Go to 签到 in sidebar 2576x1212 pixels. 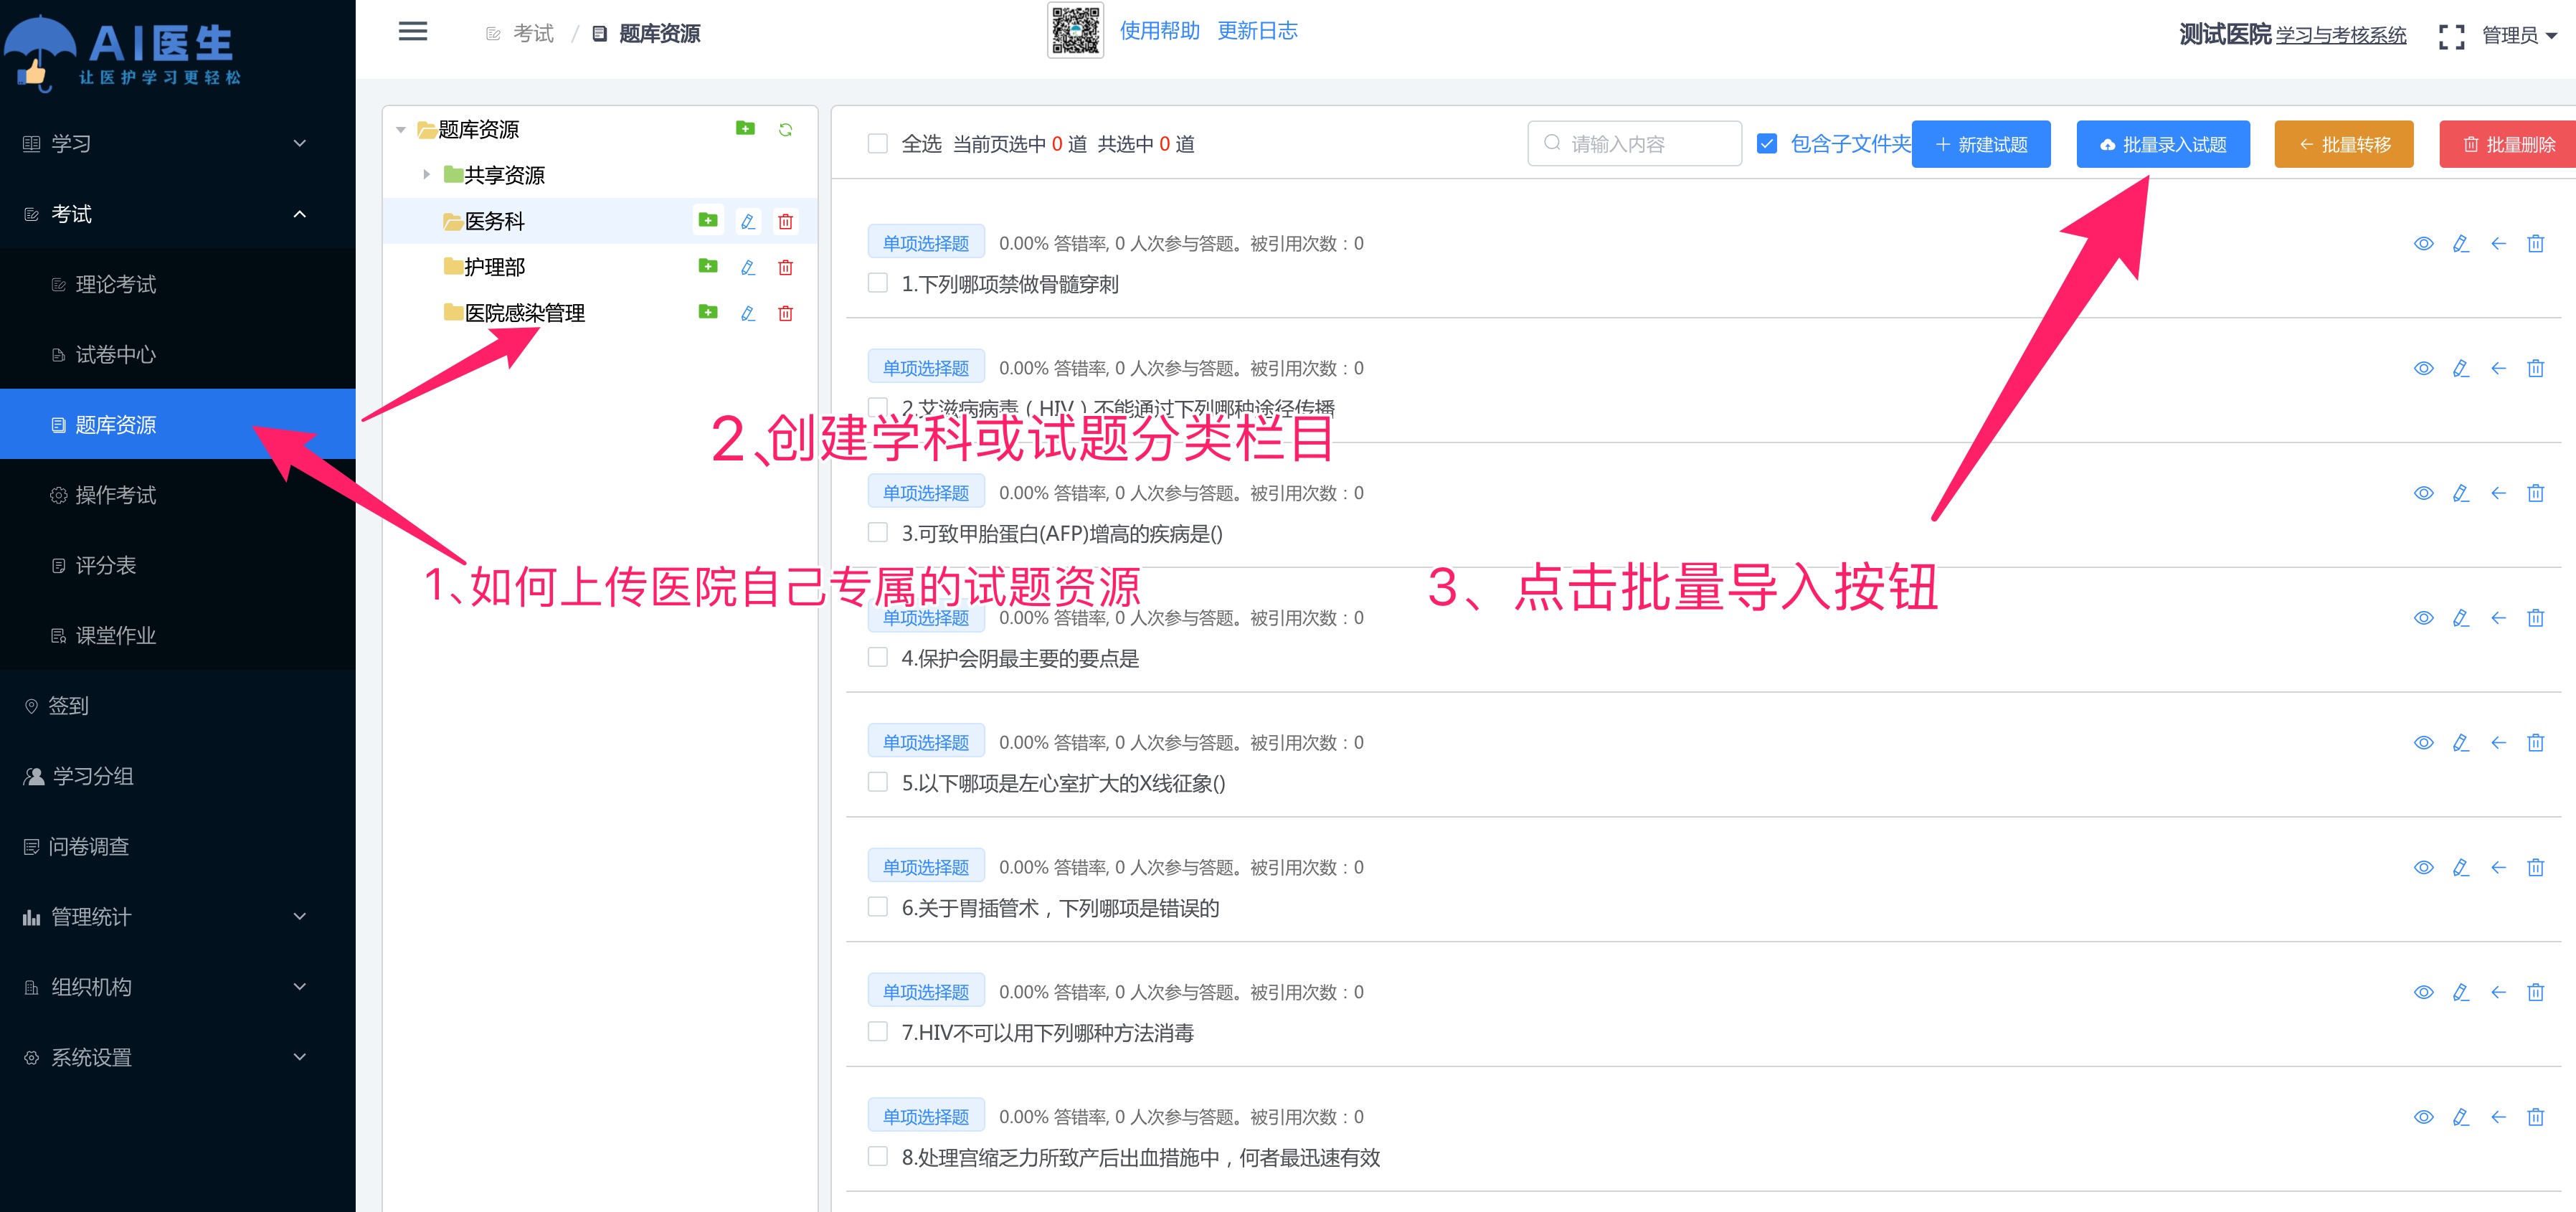point(177,705)
